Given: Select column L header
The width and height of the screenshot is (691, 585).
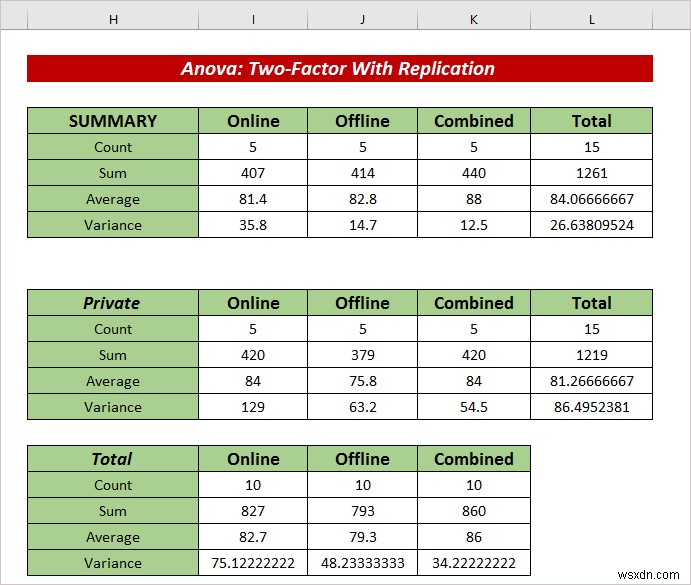Looking at the screenshot, I should (x=591, y=20).
